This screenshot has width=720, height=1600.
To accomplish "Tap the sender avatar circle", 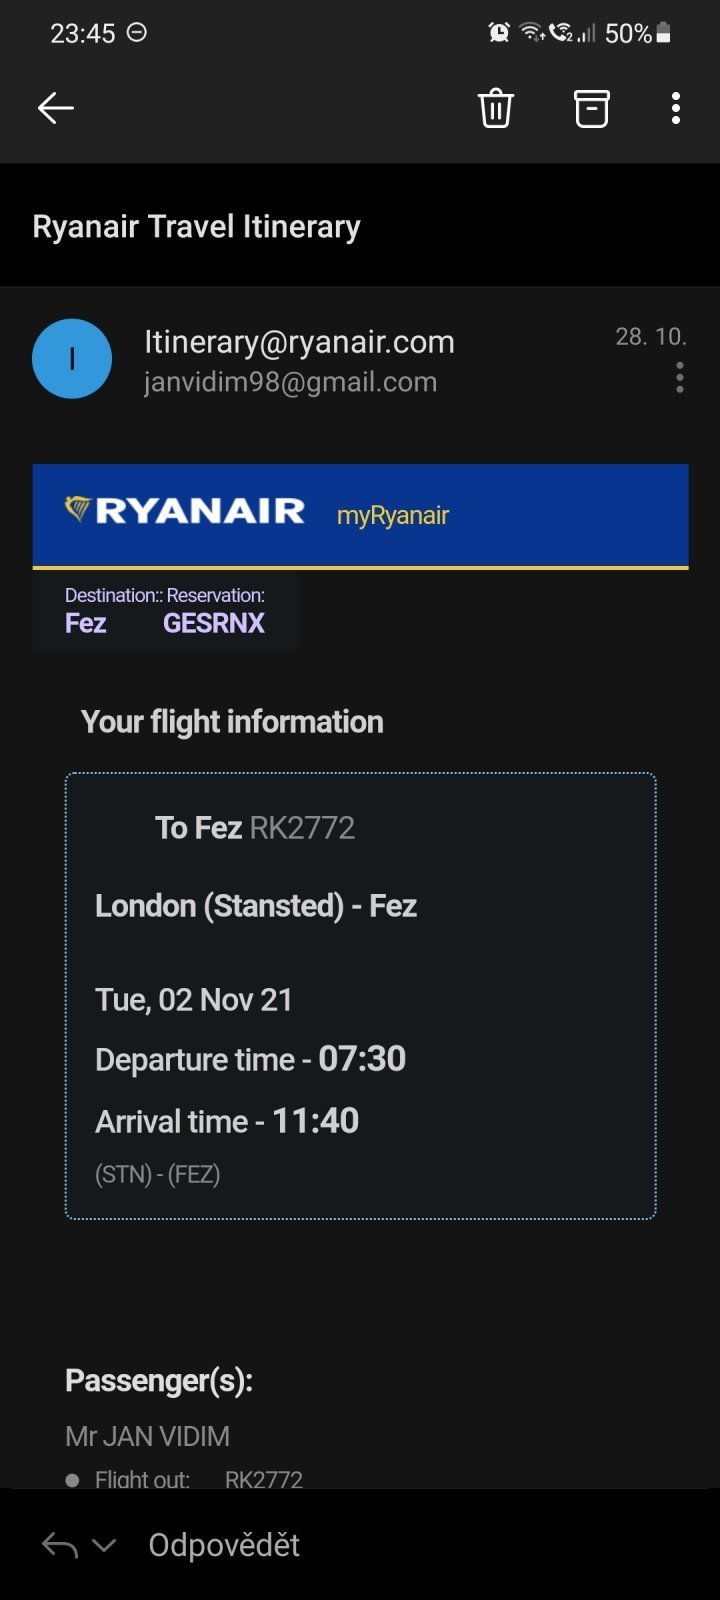I will [x=72, y=359].
